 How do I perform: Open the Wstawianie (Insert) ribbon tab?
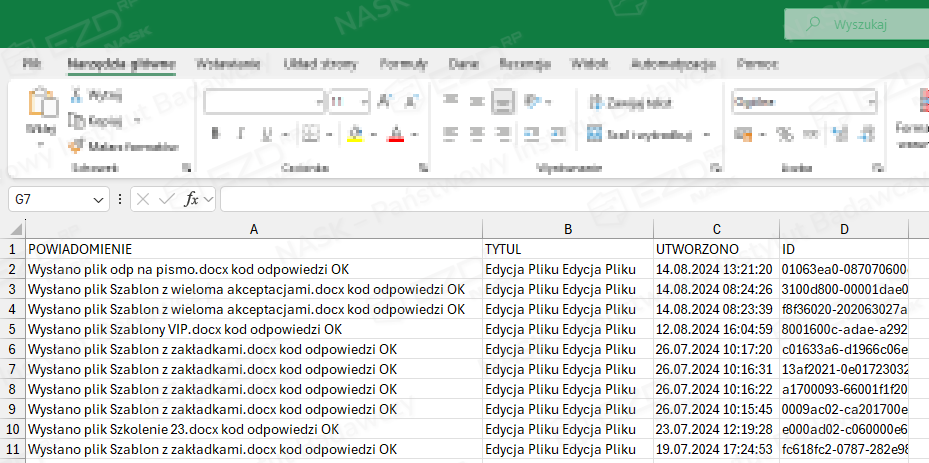click(x=228, y=64)
